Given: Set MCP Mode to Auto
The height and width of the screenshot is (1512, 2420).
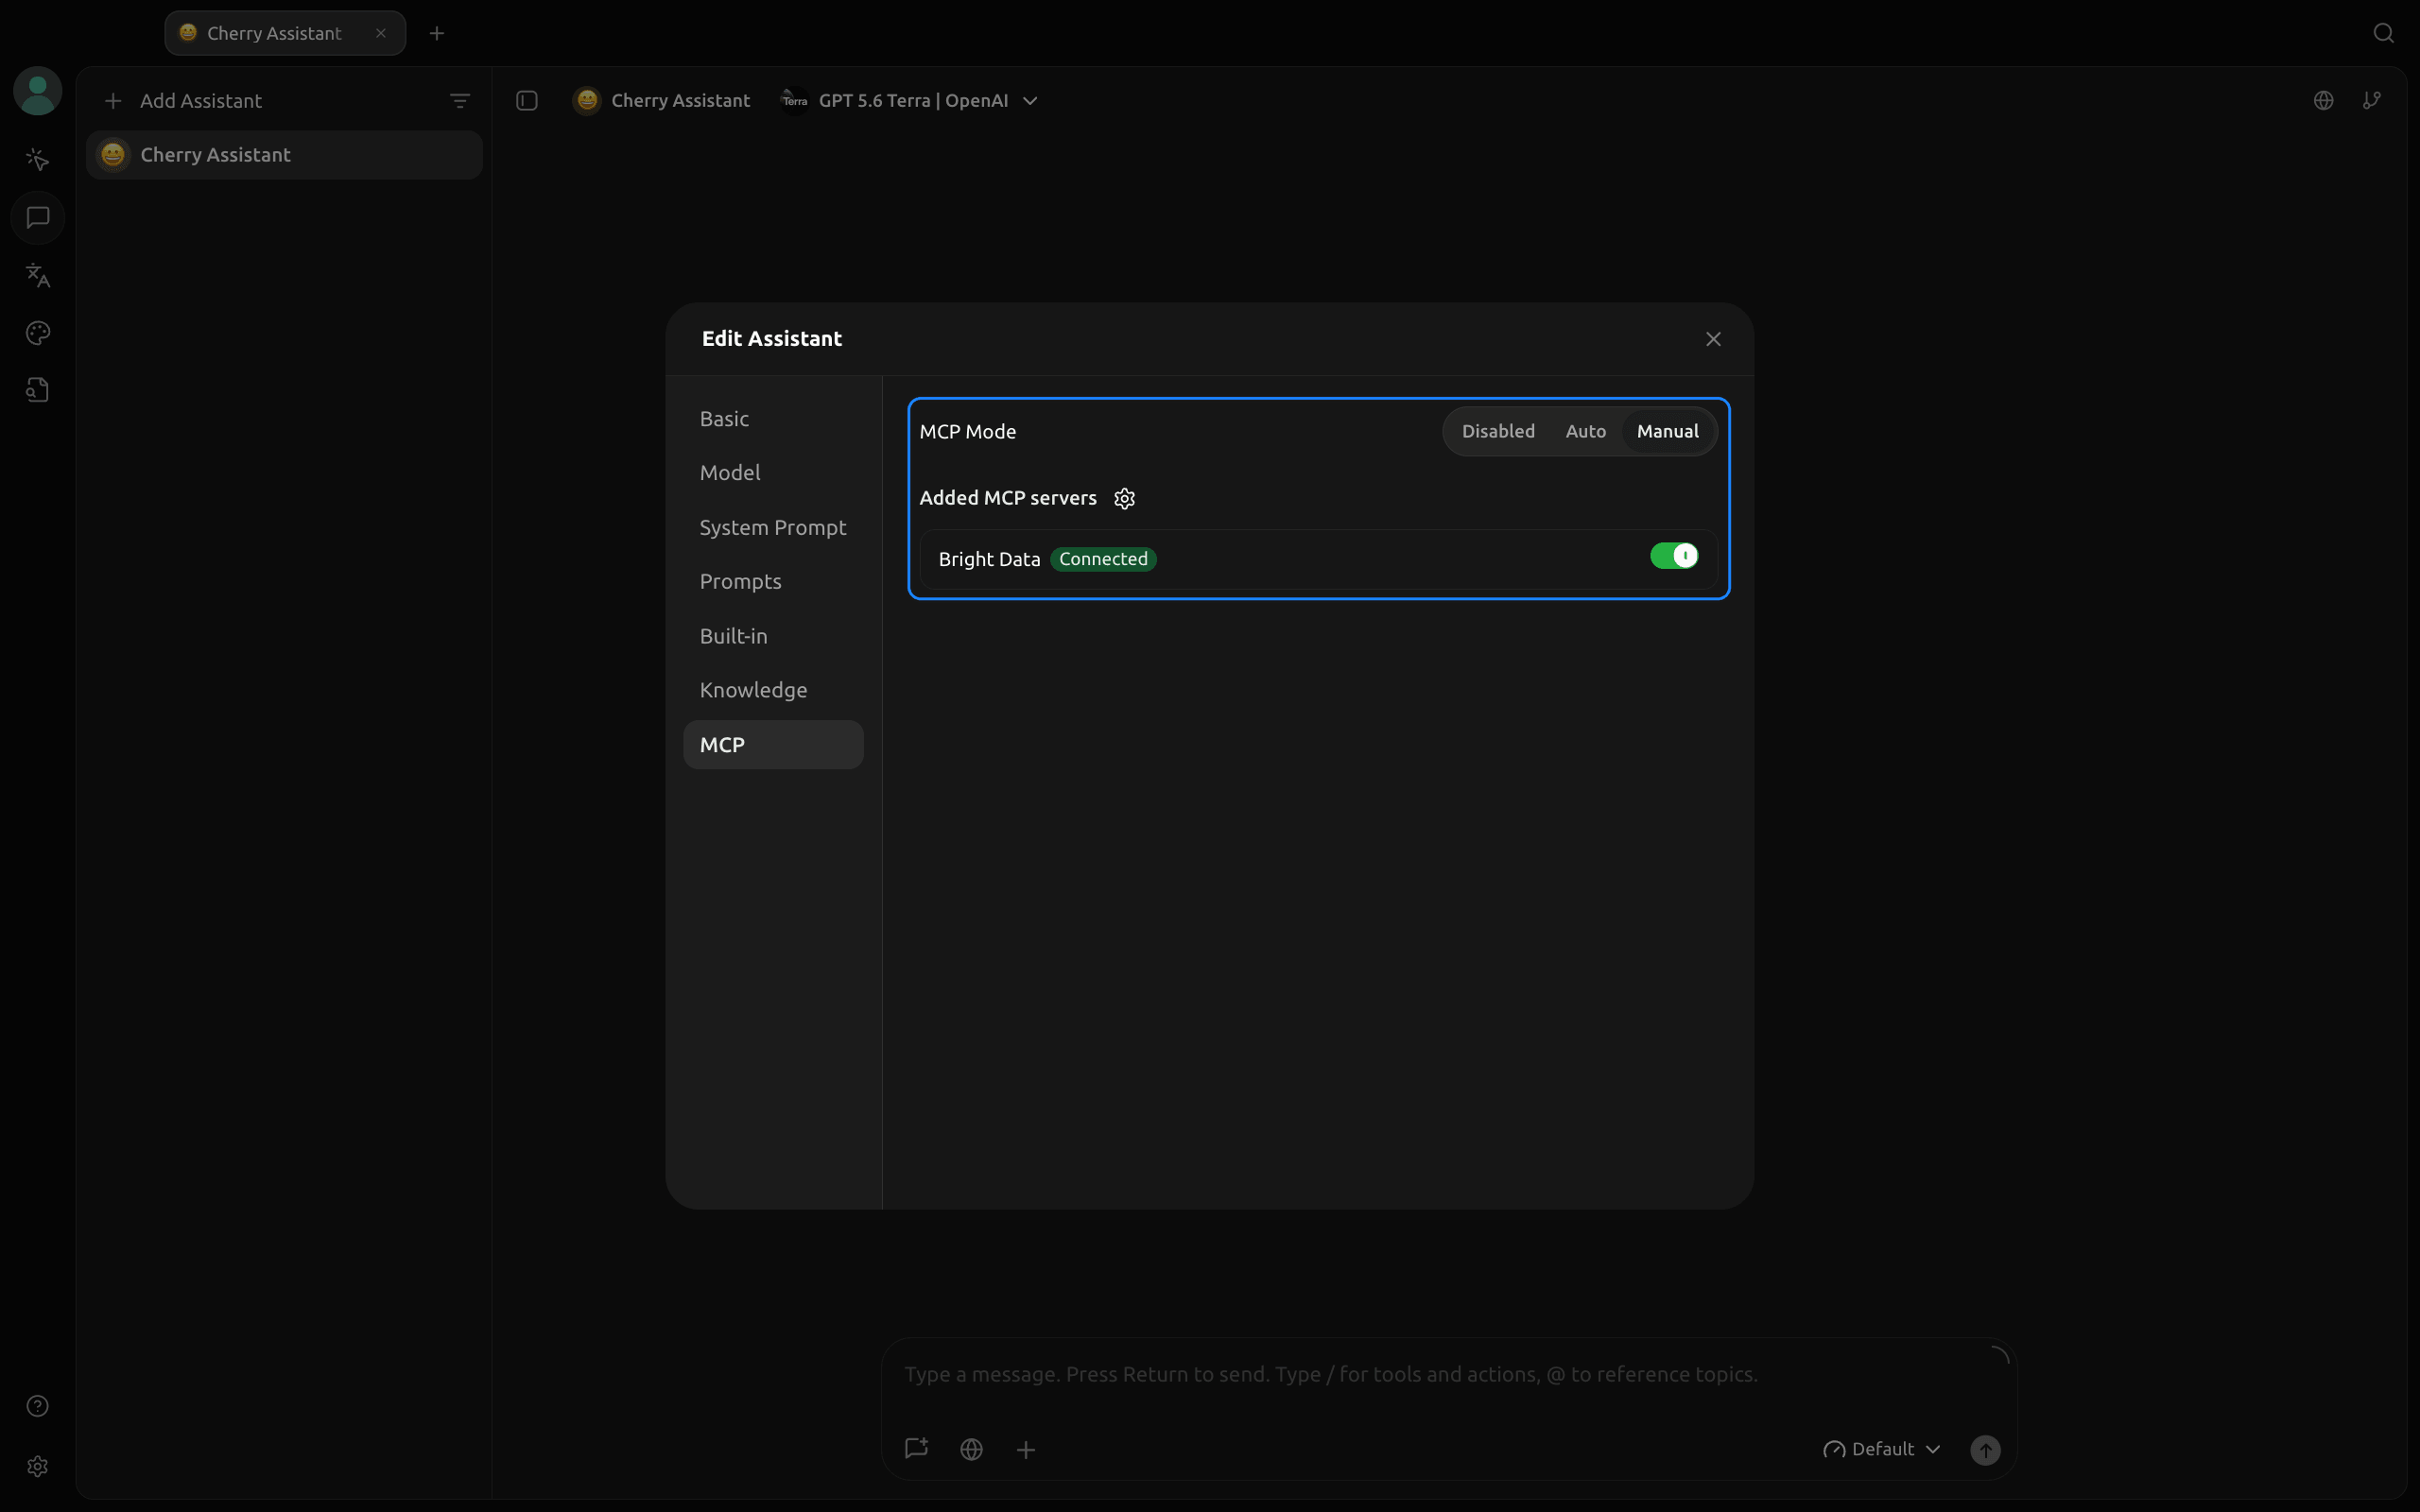Looking at the screenshot, I should [x=1586, y=432].
